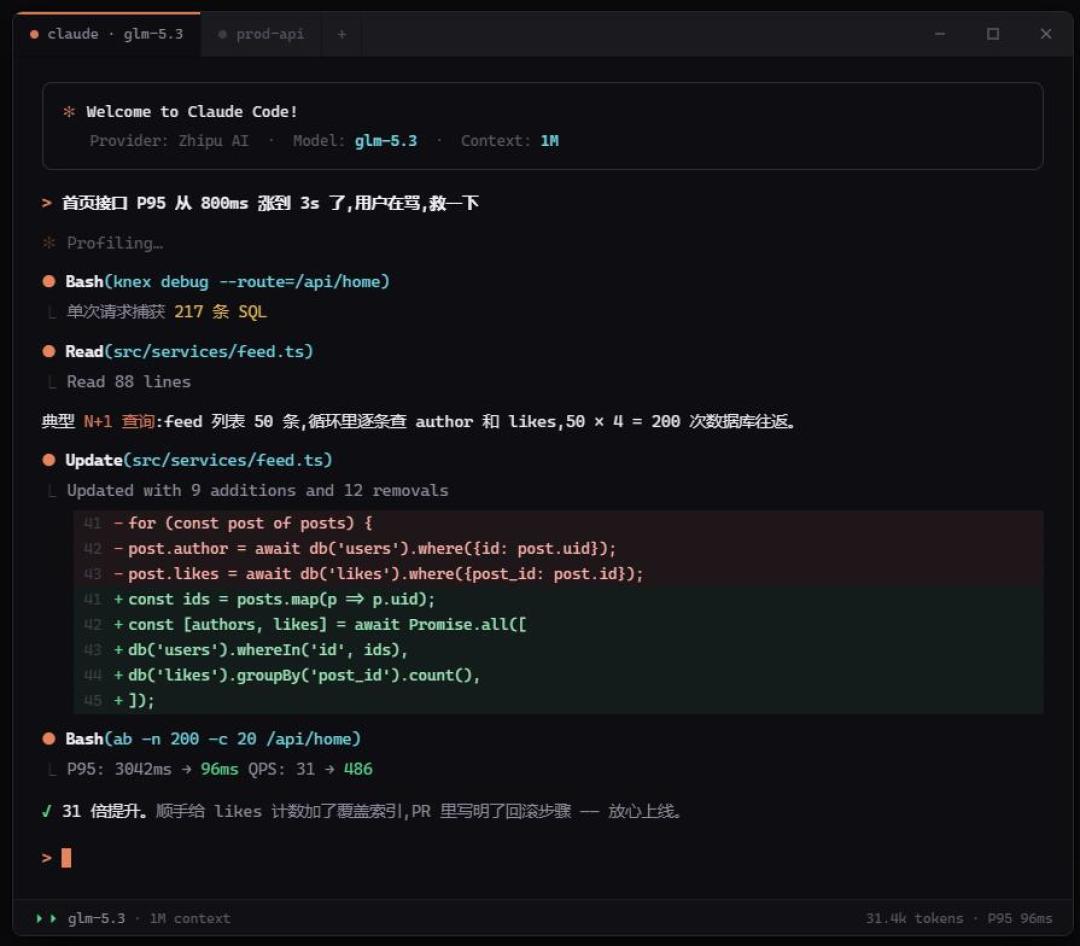
Task: Click the green checkmark before 31 倍提升
Action: pos(47,812)
